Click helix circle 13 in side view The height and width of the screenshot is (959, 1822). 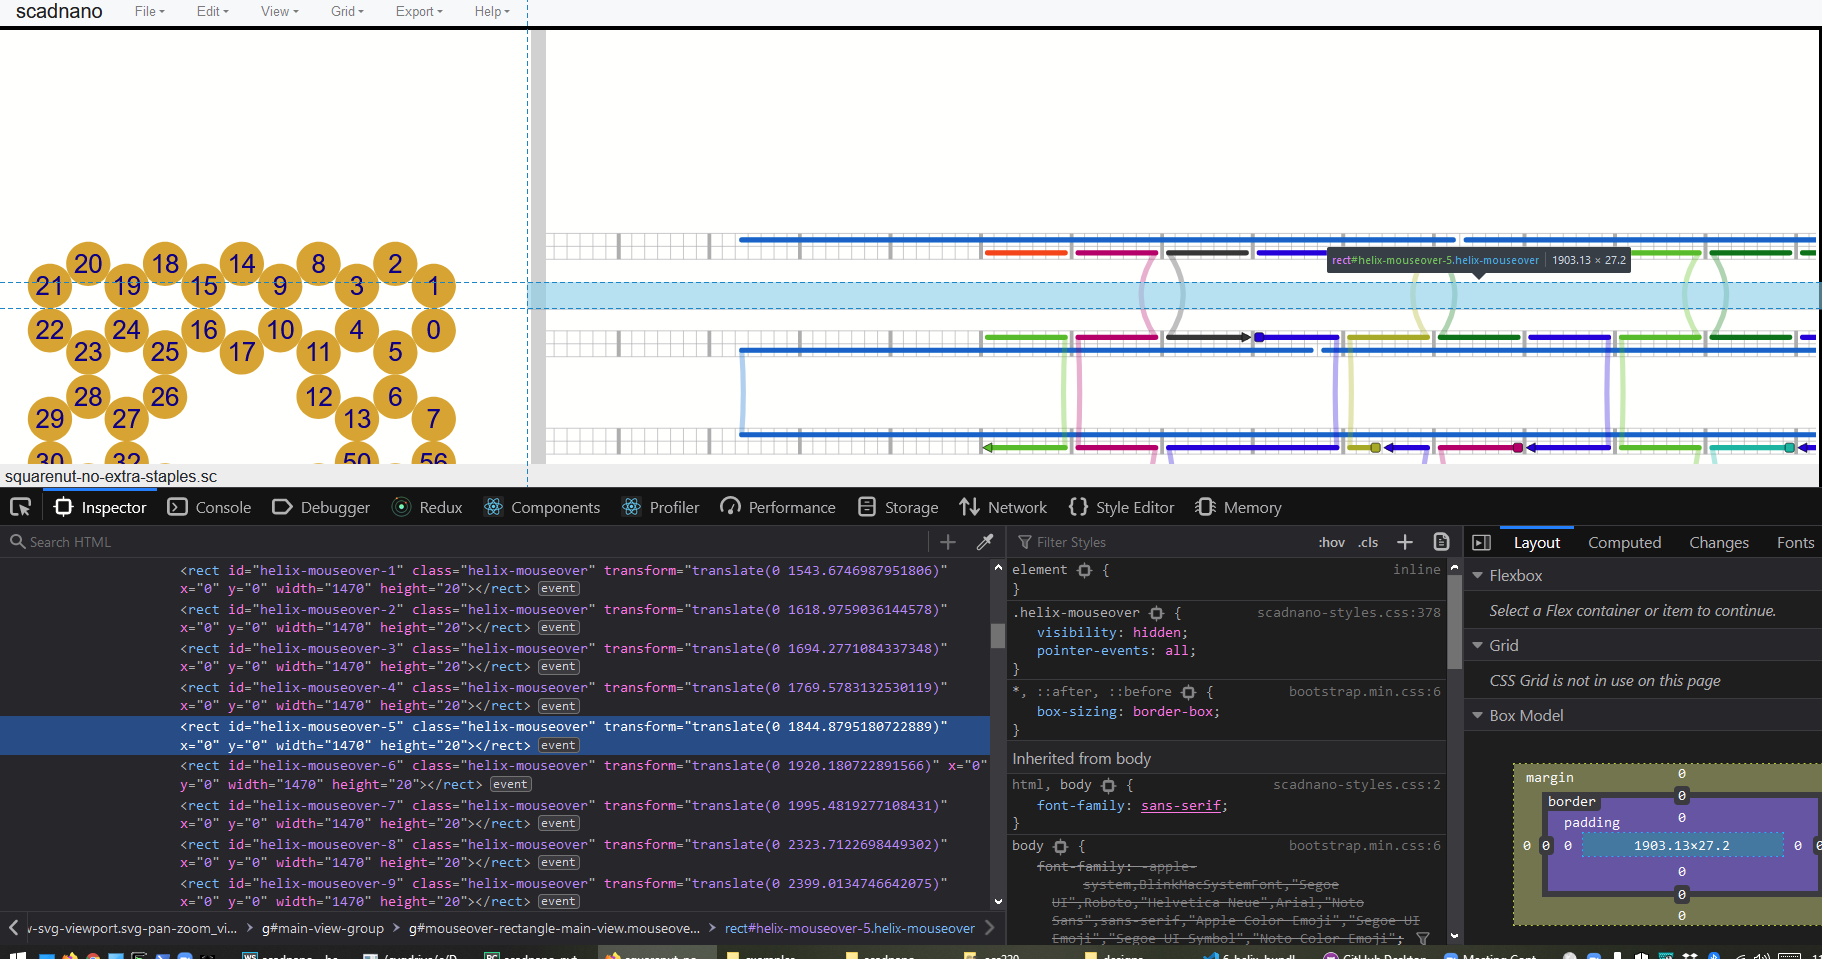[x=357, y=419]
